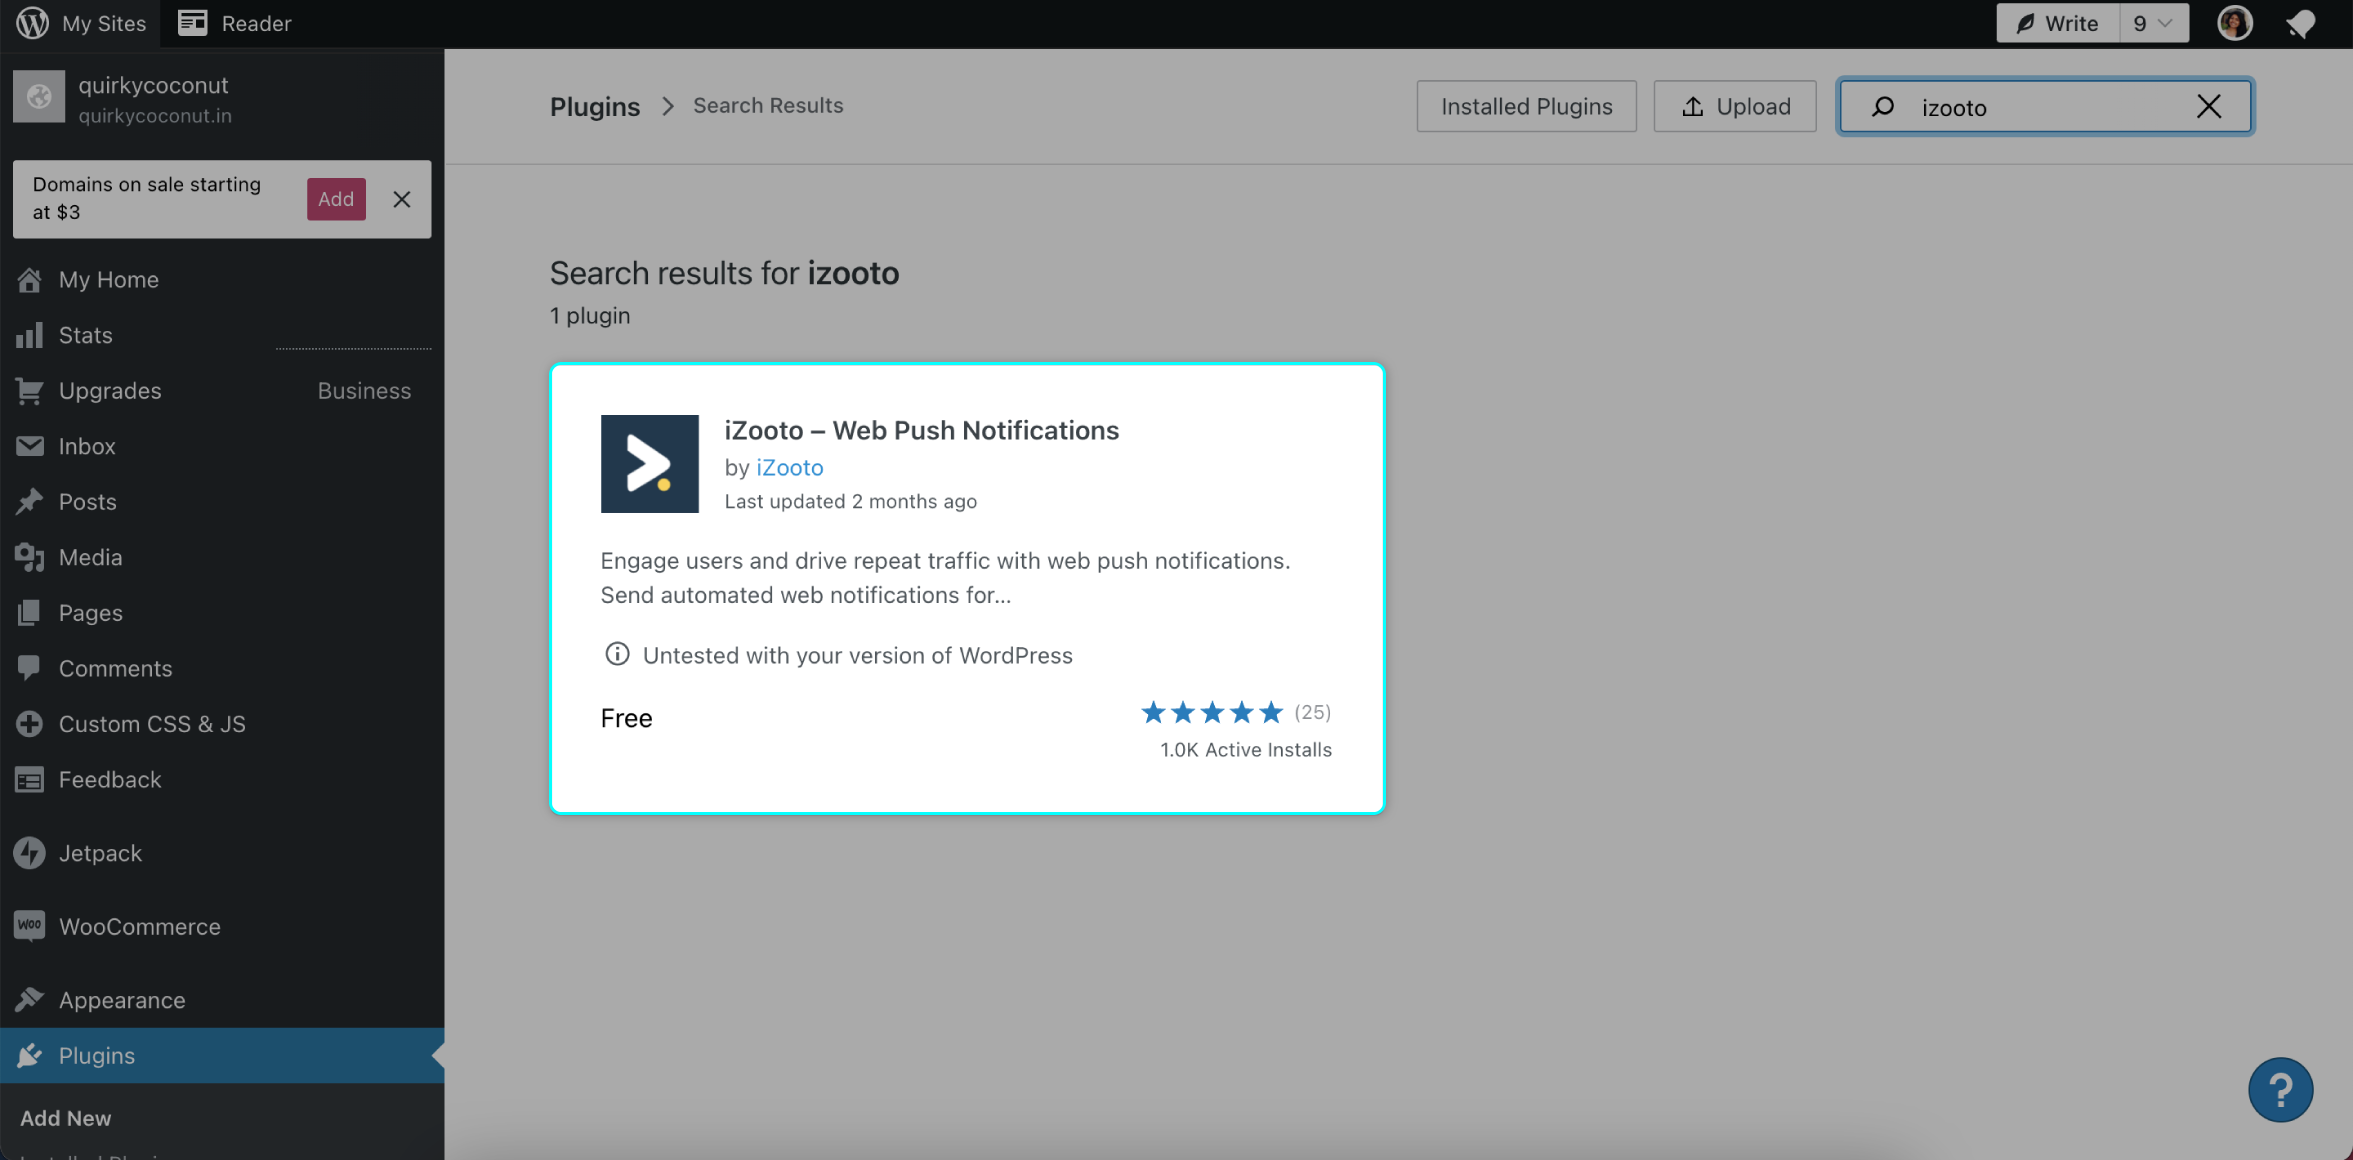Click Search Results breadcrumb text
2353x1160 pixels.
[x=768, y=106]
